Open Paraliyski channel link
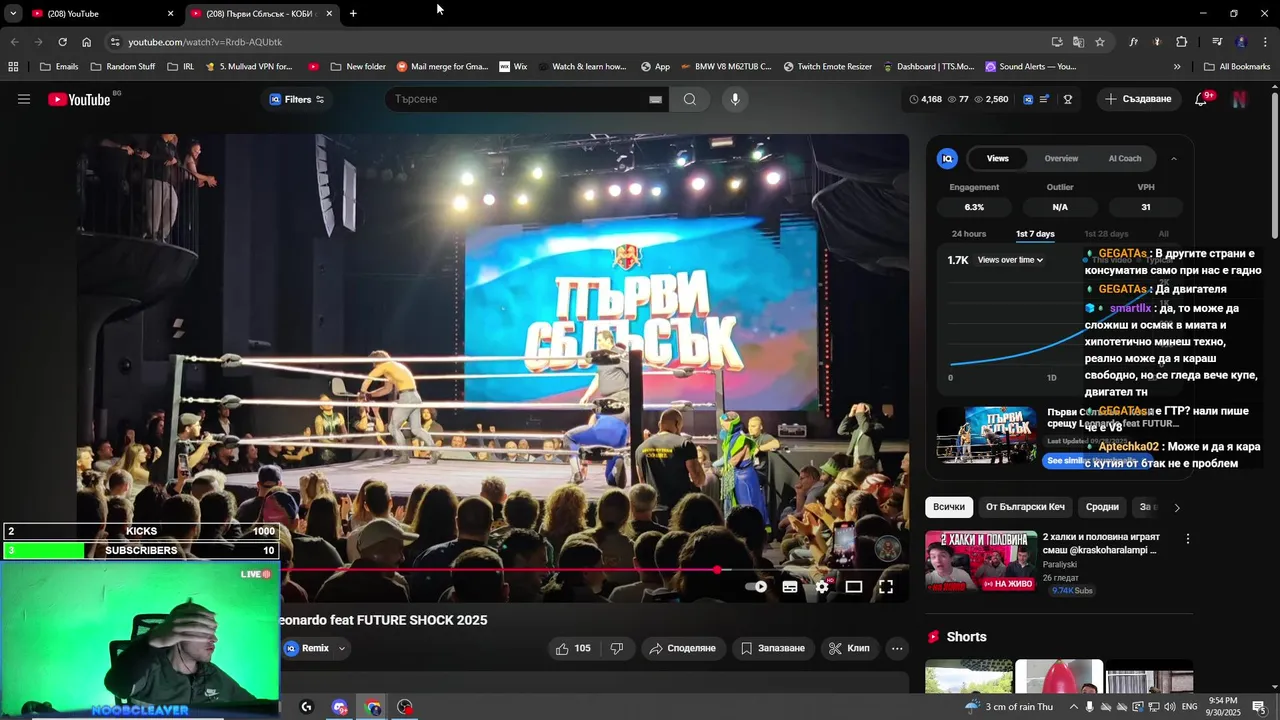Screen dimensions: 1280x720 click(x=1062, y=564)
